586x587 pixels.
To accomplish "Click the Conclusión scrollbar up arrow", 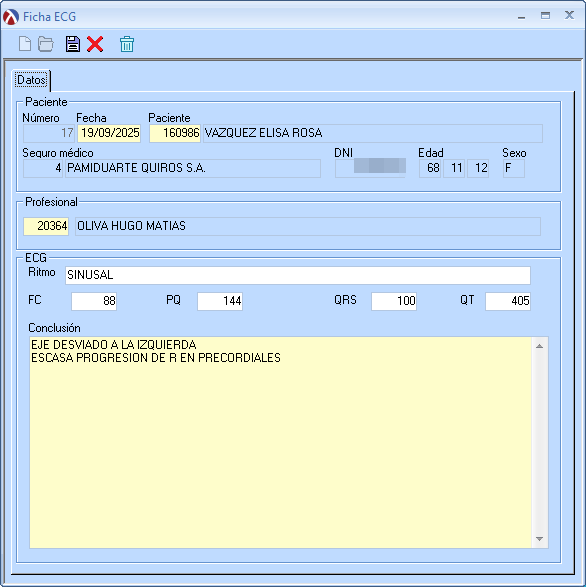I will (540, 346).
